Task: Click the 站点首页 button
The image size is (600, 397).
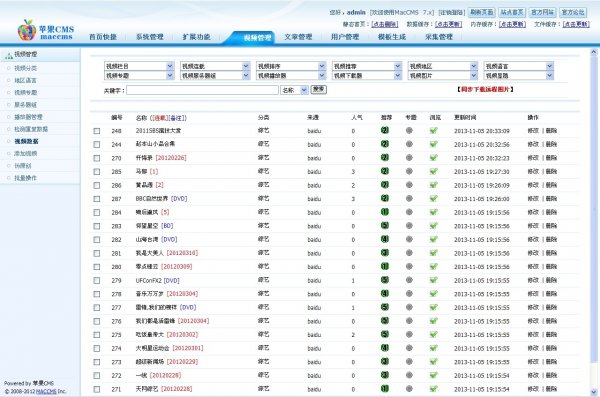Action: pos(512,12)
